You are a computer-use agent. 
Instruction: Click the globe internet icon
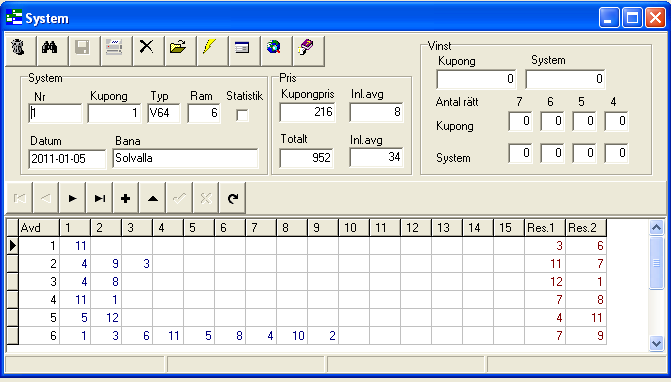[276, 50]
